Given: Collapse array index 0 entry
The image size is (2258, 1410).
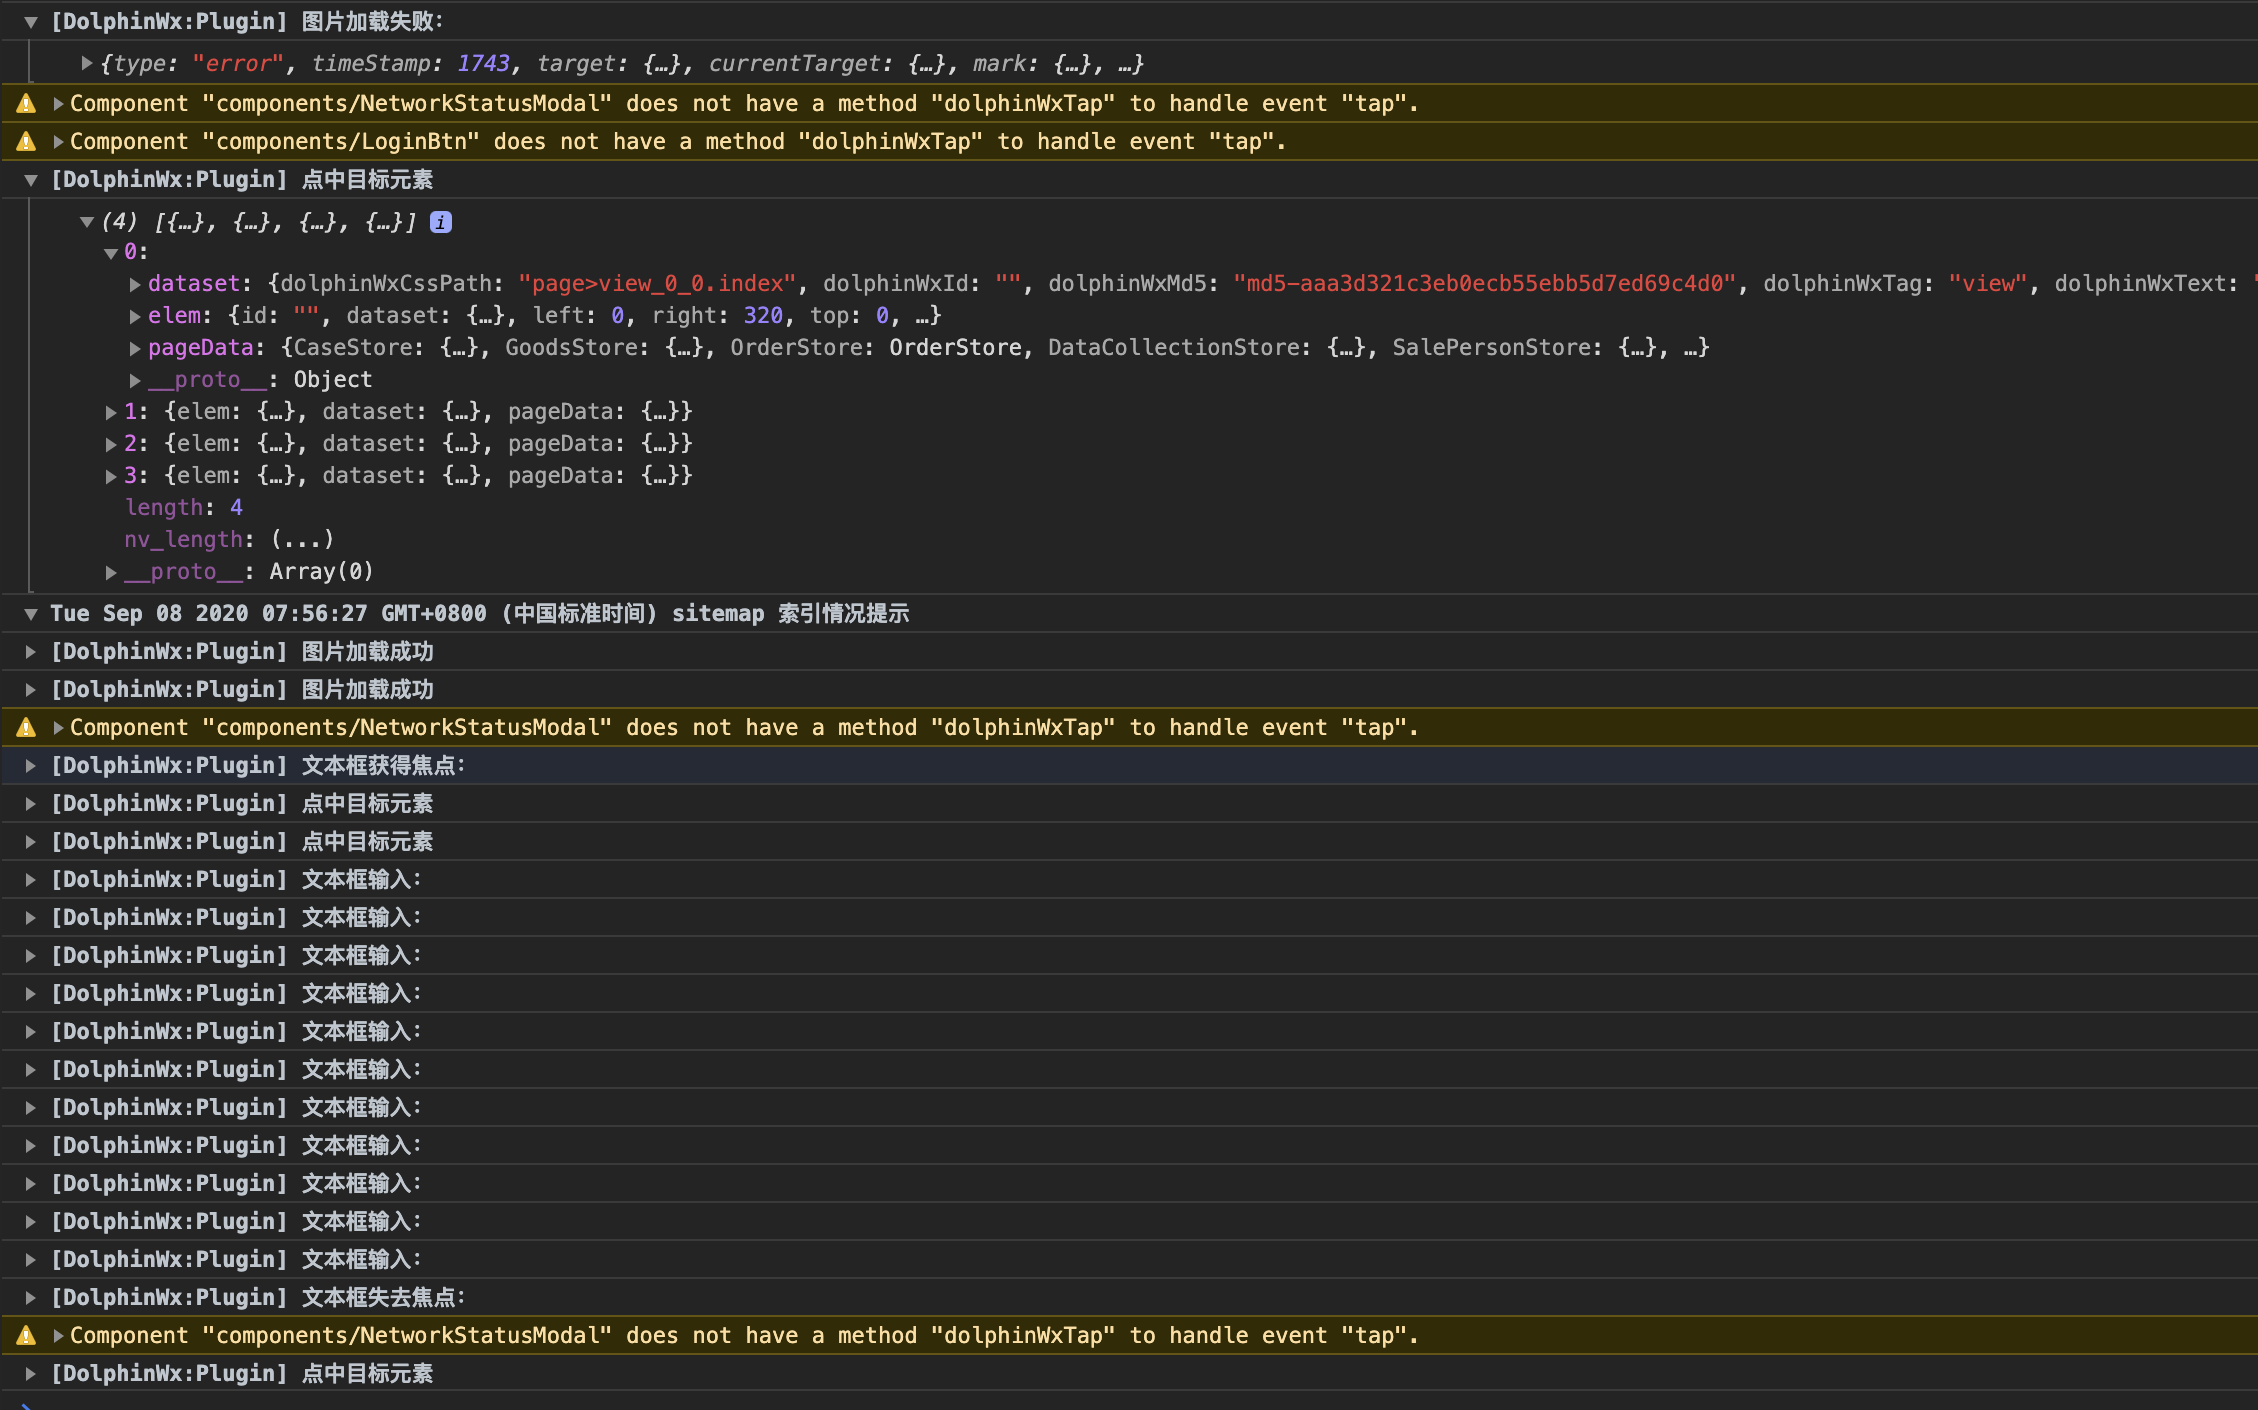Looking at the screenshot, I should pos(111,253).
